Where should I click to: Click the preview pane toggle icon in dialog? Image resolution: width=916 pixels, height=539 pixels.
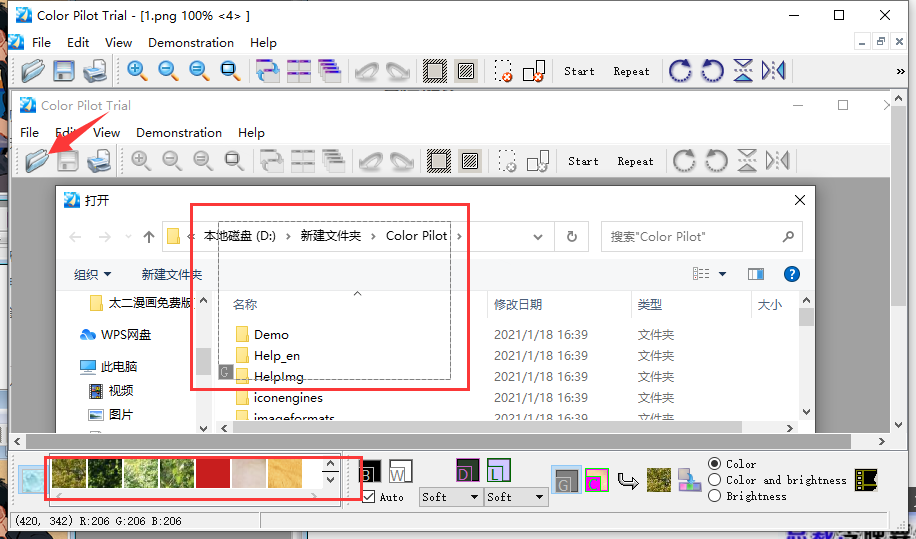point(756,274)
